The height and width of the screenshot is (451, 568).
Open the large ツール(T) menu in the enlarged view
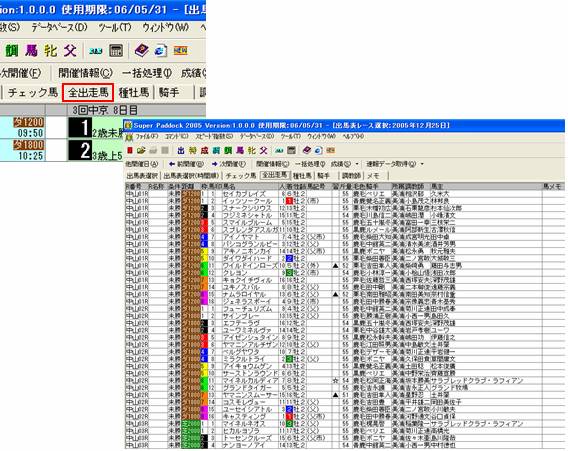click(115, 28)
